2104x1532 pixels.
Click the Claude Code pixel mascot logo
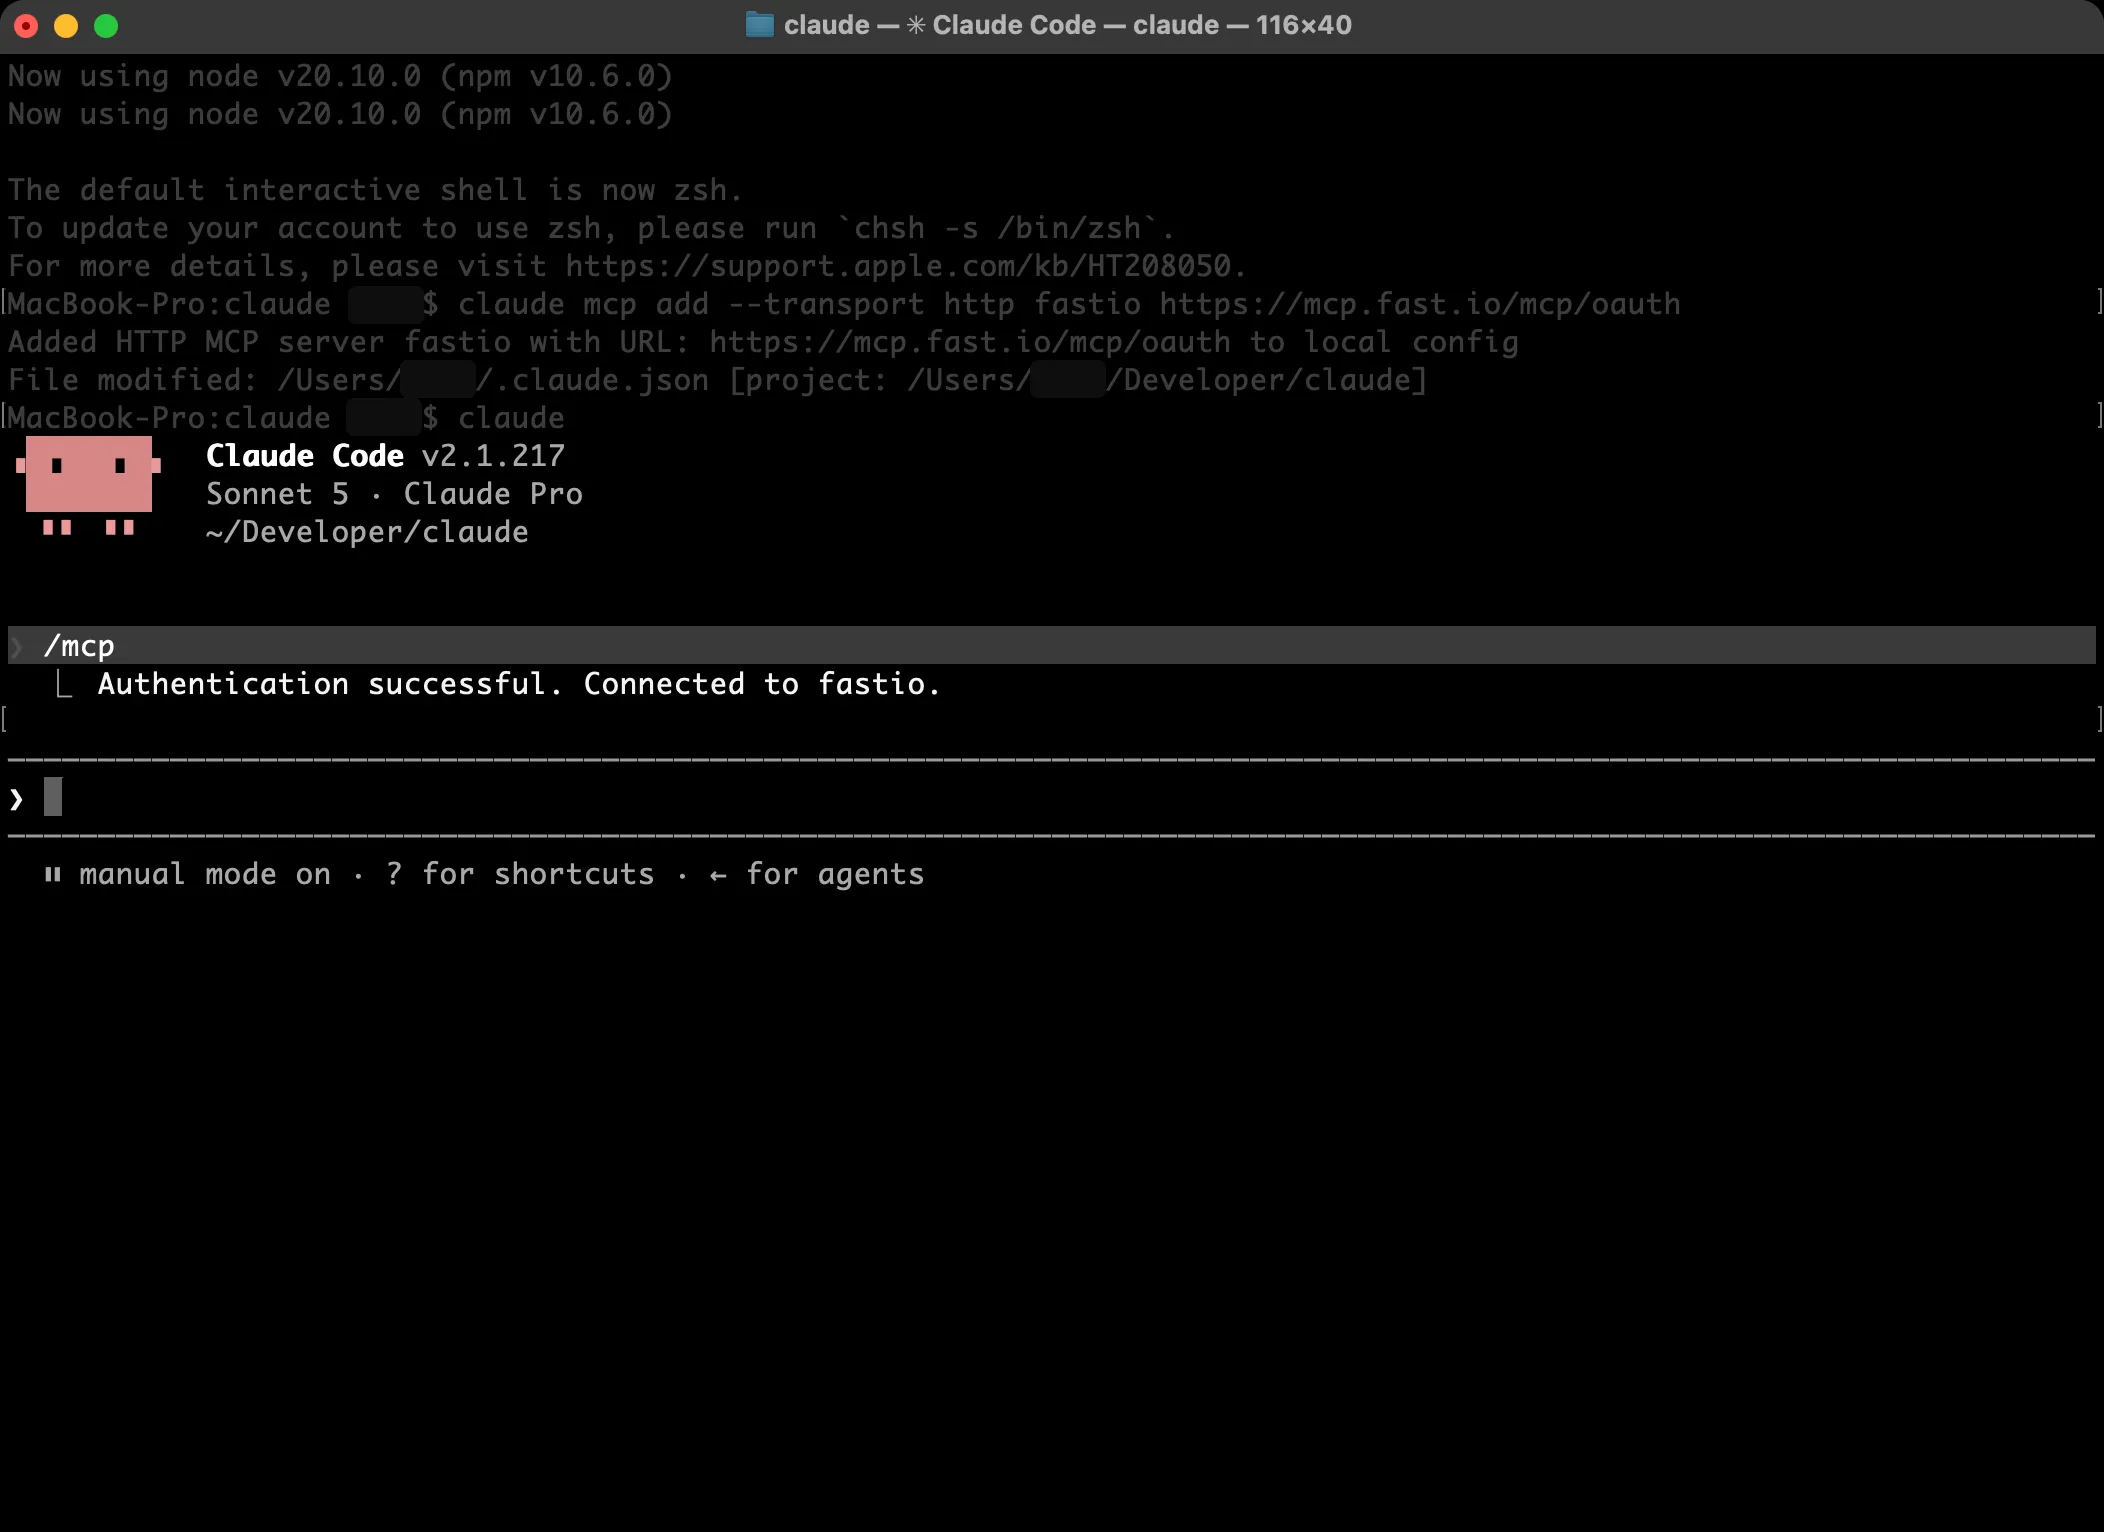tap(89, 486)
